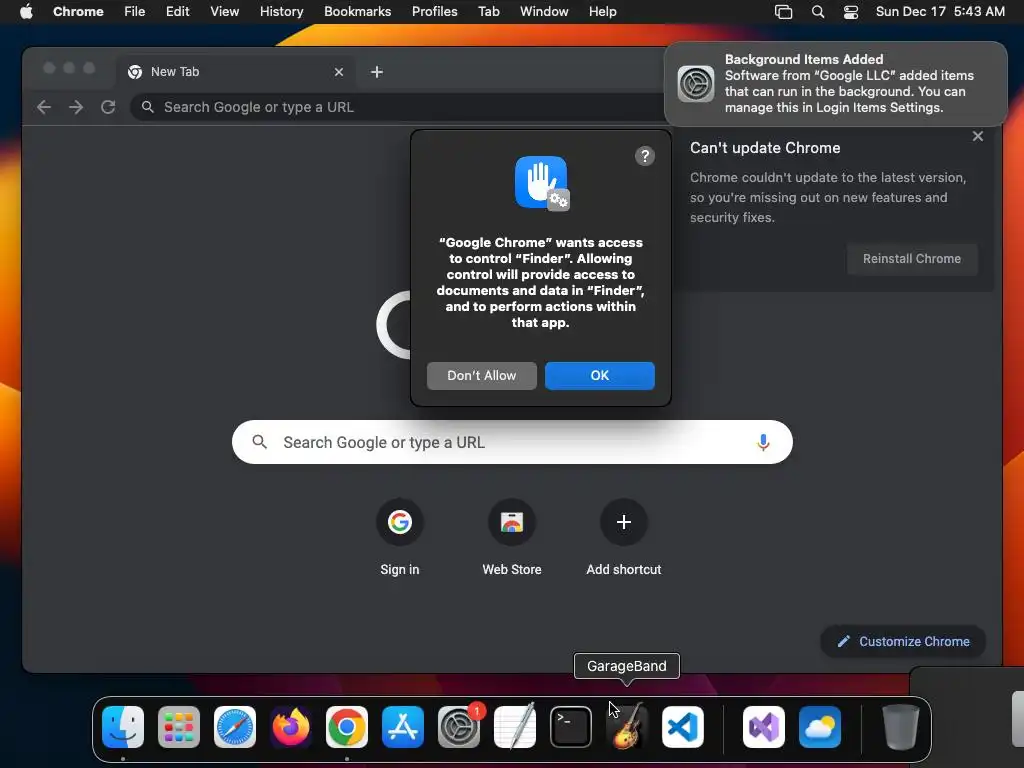The width and height of the screenshot is (1024, 768).
Task: Go back using Chrome's back arrow
Action: coord(44,106)
